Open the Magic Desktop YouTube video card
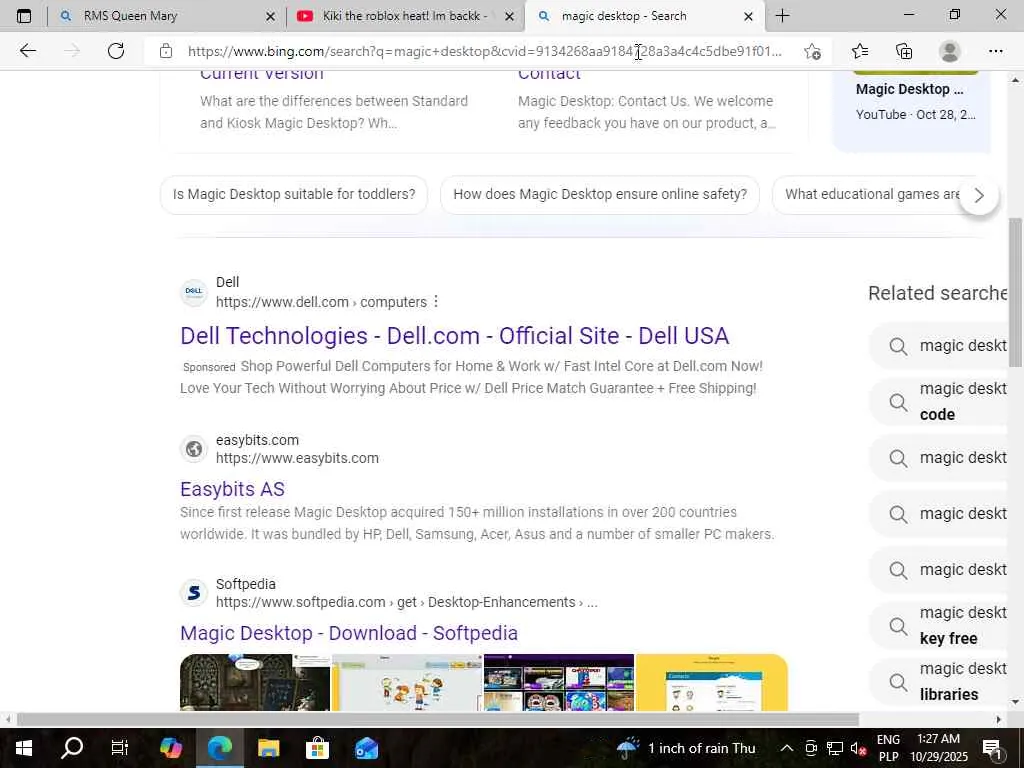Screen dimensions: 1024x768 pyautogui.click(x=912, y=111)
